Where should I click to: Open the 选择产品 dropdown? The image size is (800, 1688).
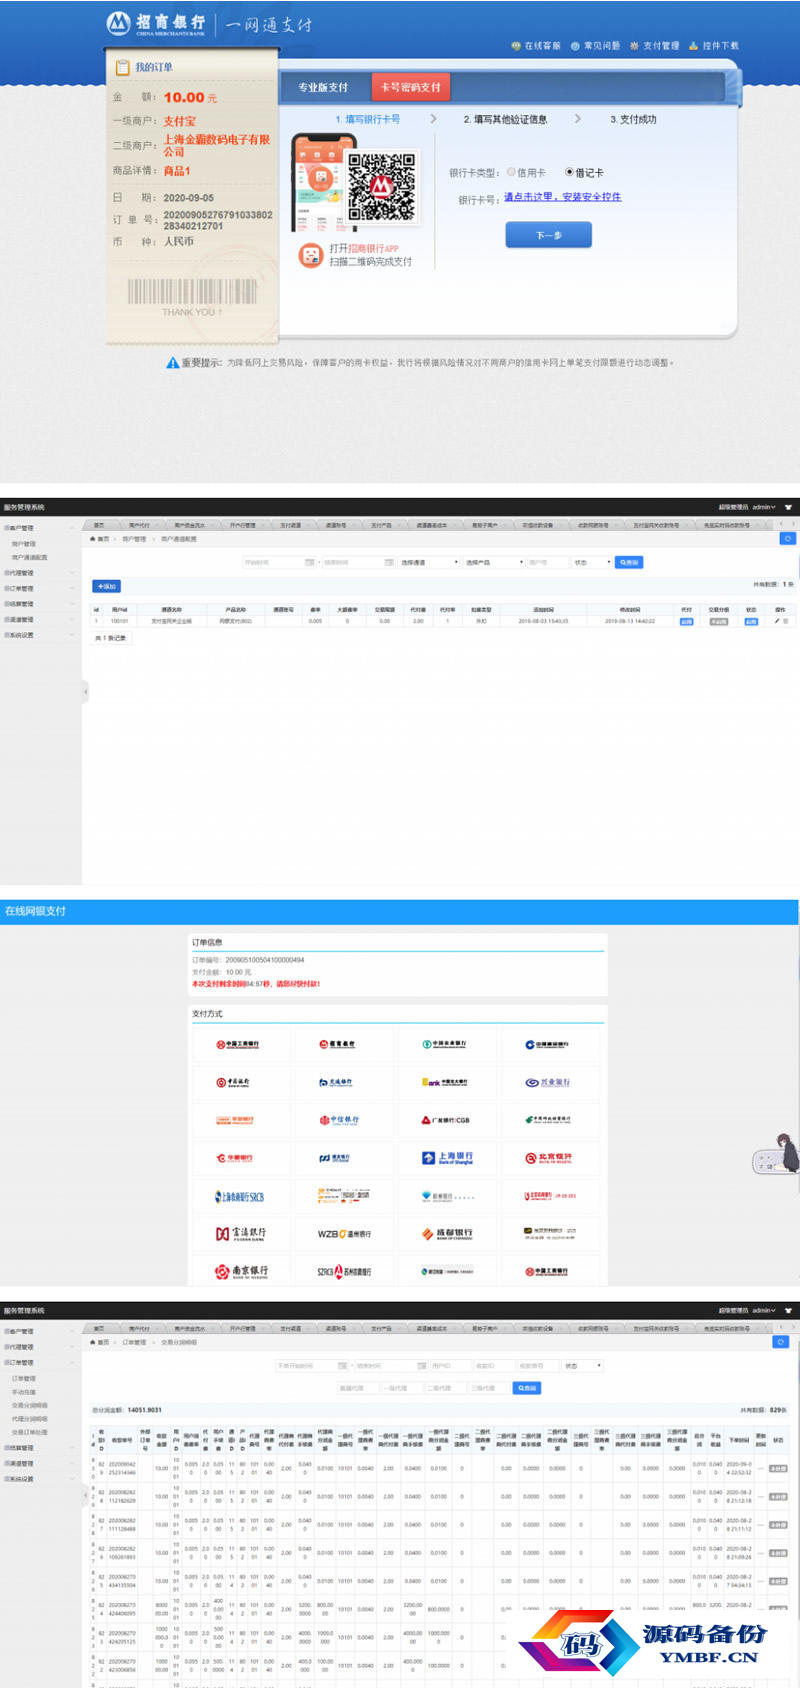(x=494, y=562)
